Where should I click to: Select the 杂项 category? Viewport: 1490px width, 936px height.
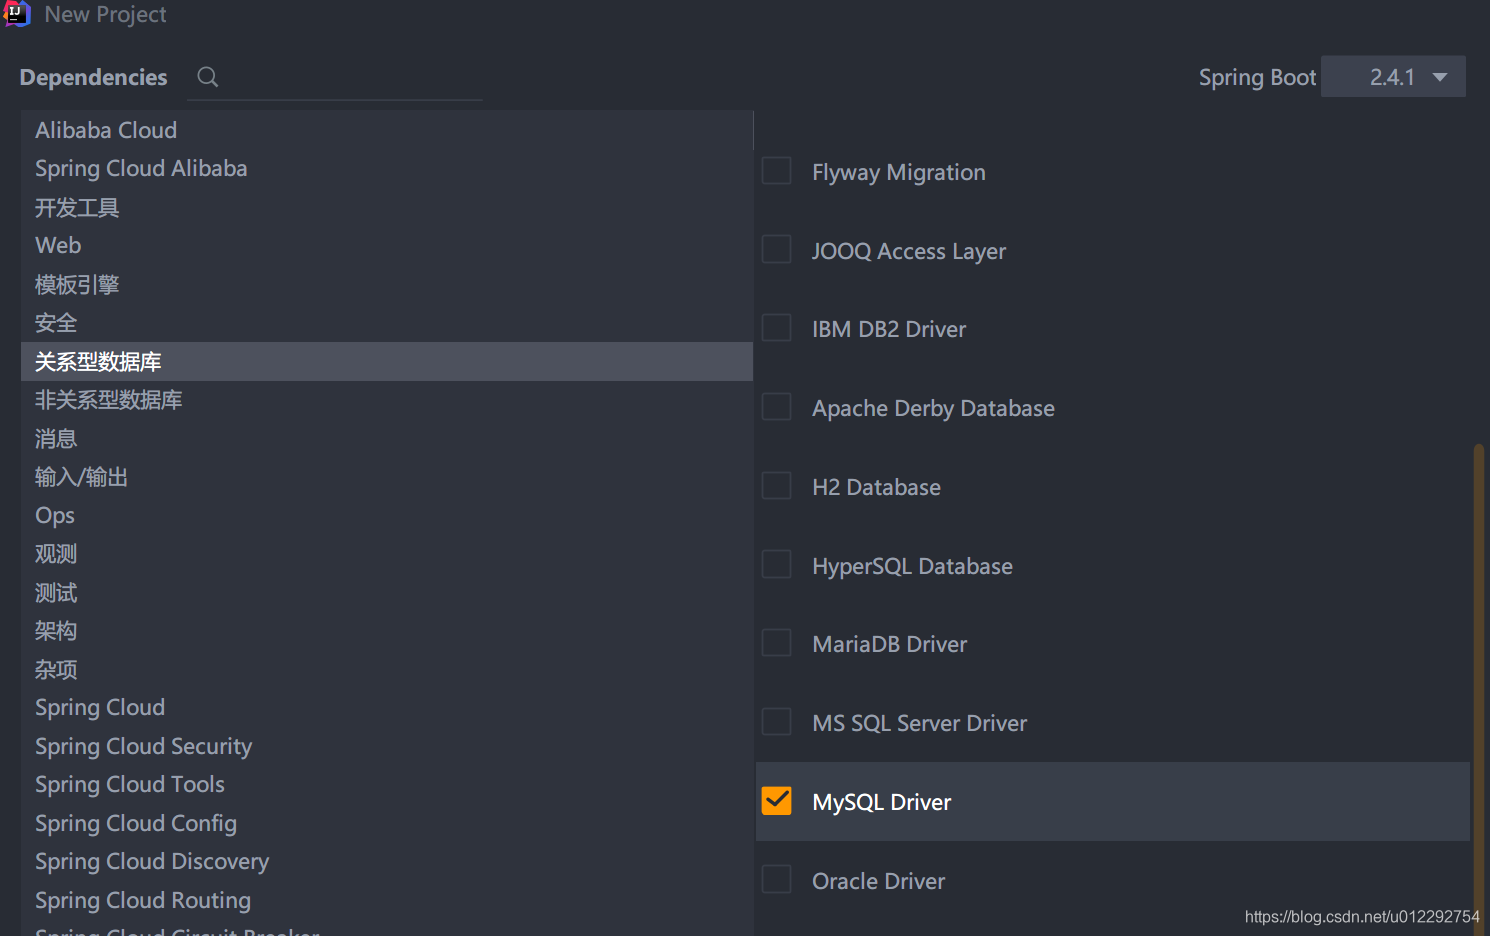pos(387,669)
